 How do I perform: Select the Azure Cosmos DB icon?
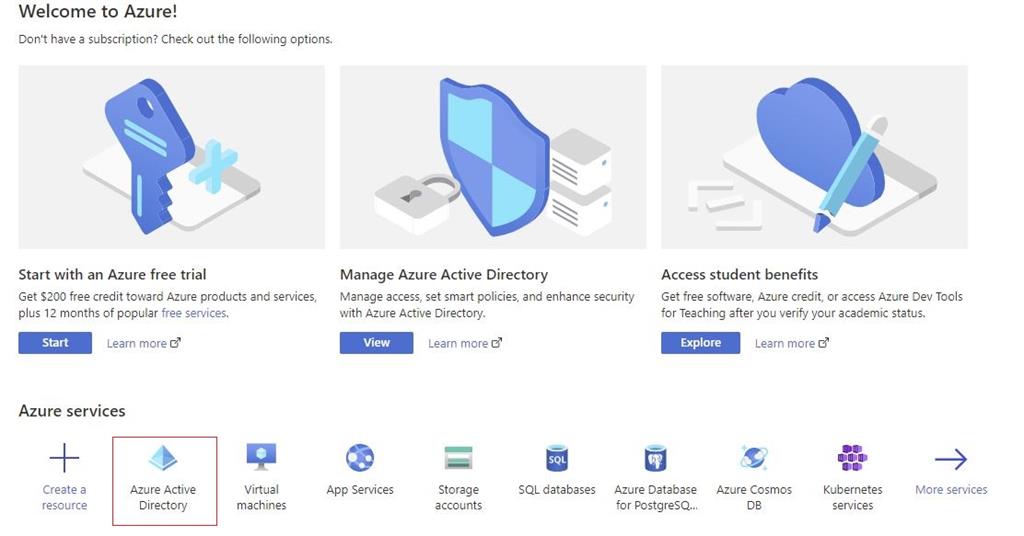pyautogui.click(x=754, y=458)
